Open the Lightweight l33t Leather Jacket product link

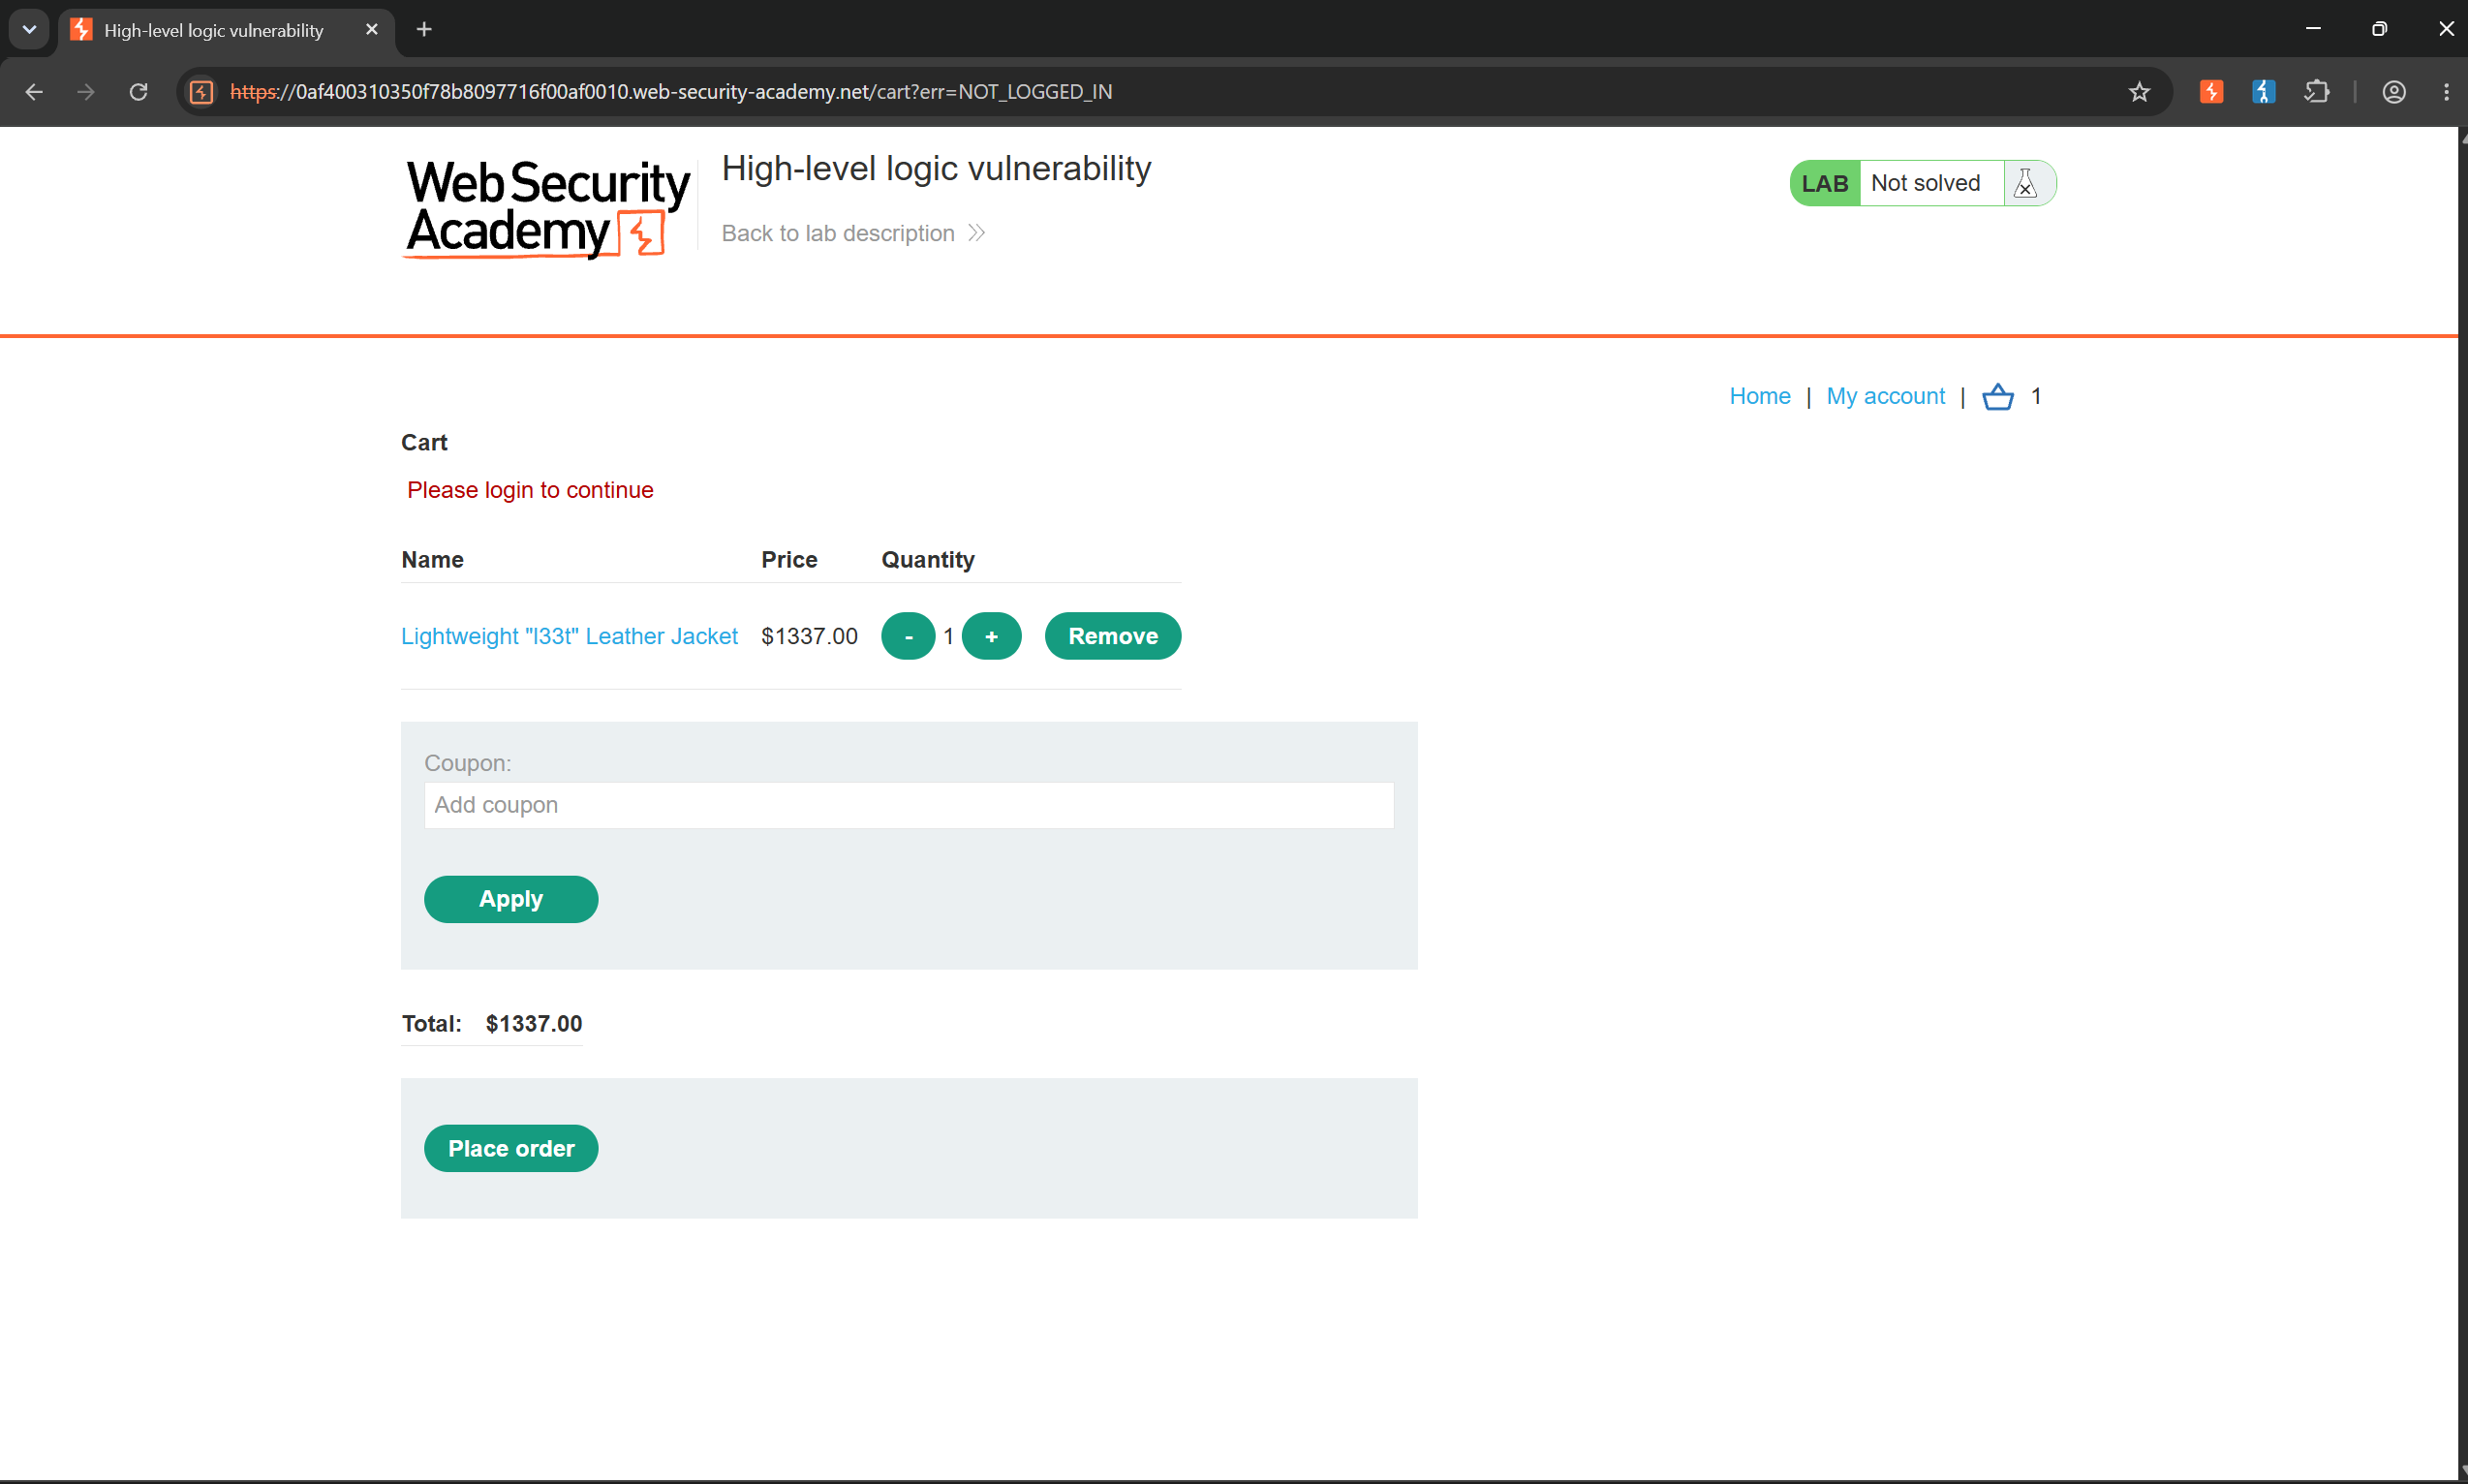[x=569, y=636]
